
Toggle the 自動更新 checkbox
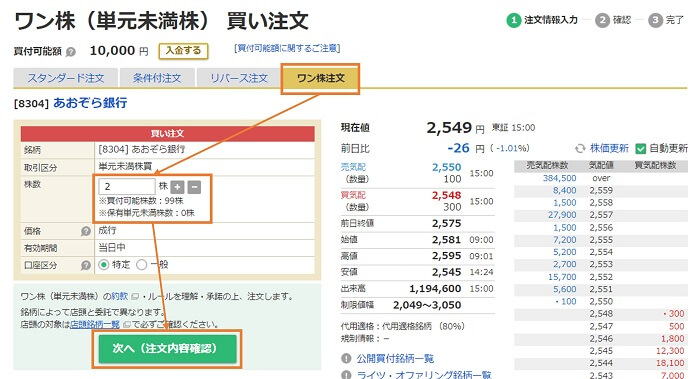[x=641, y=149]
